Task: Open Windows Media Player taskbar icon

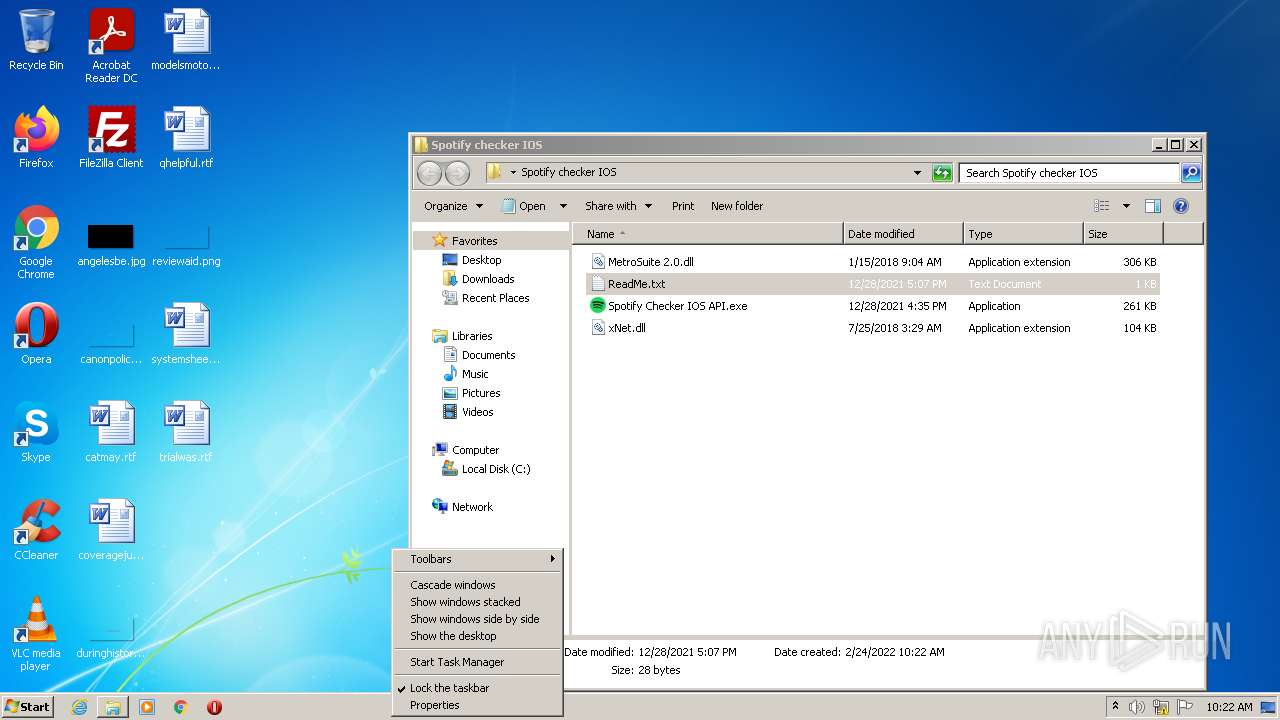Action: tap(147, 707)
